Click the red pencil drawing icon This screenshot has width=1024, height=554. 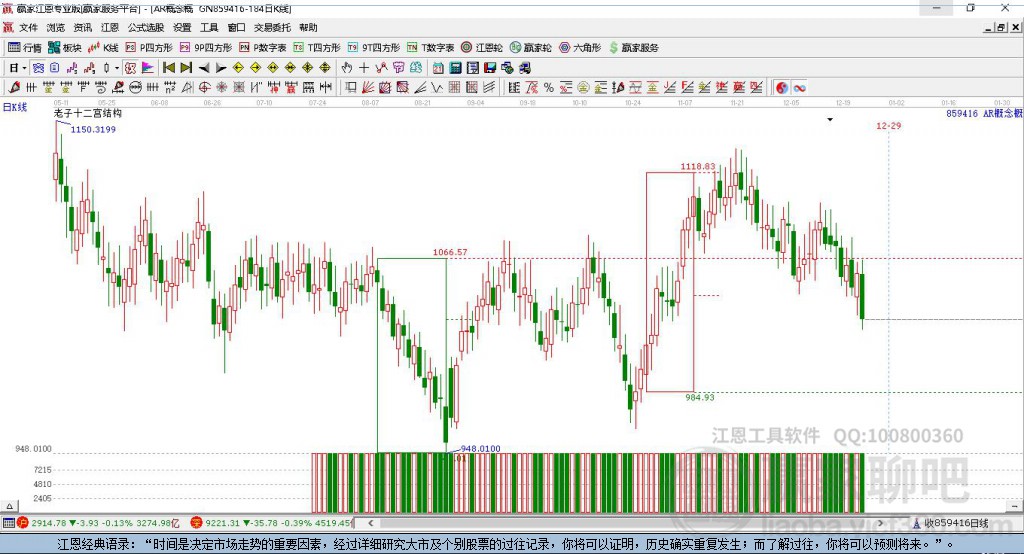(14, 87)
